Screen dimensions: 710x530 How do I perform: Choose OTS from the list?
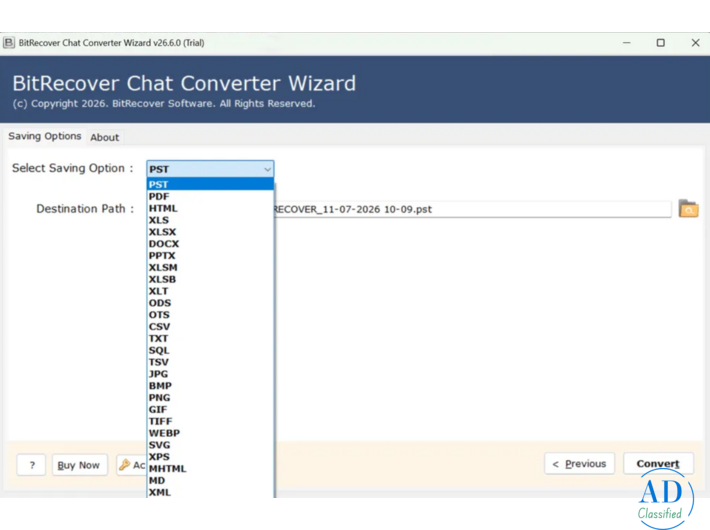point(210,314)
